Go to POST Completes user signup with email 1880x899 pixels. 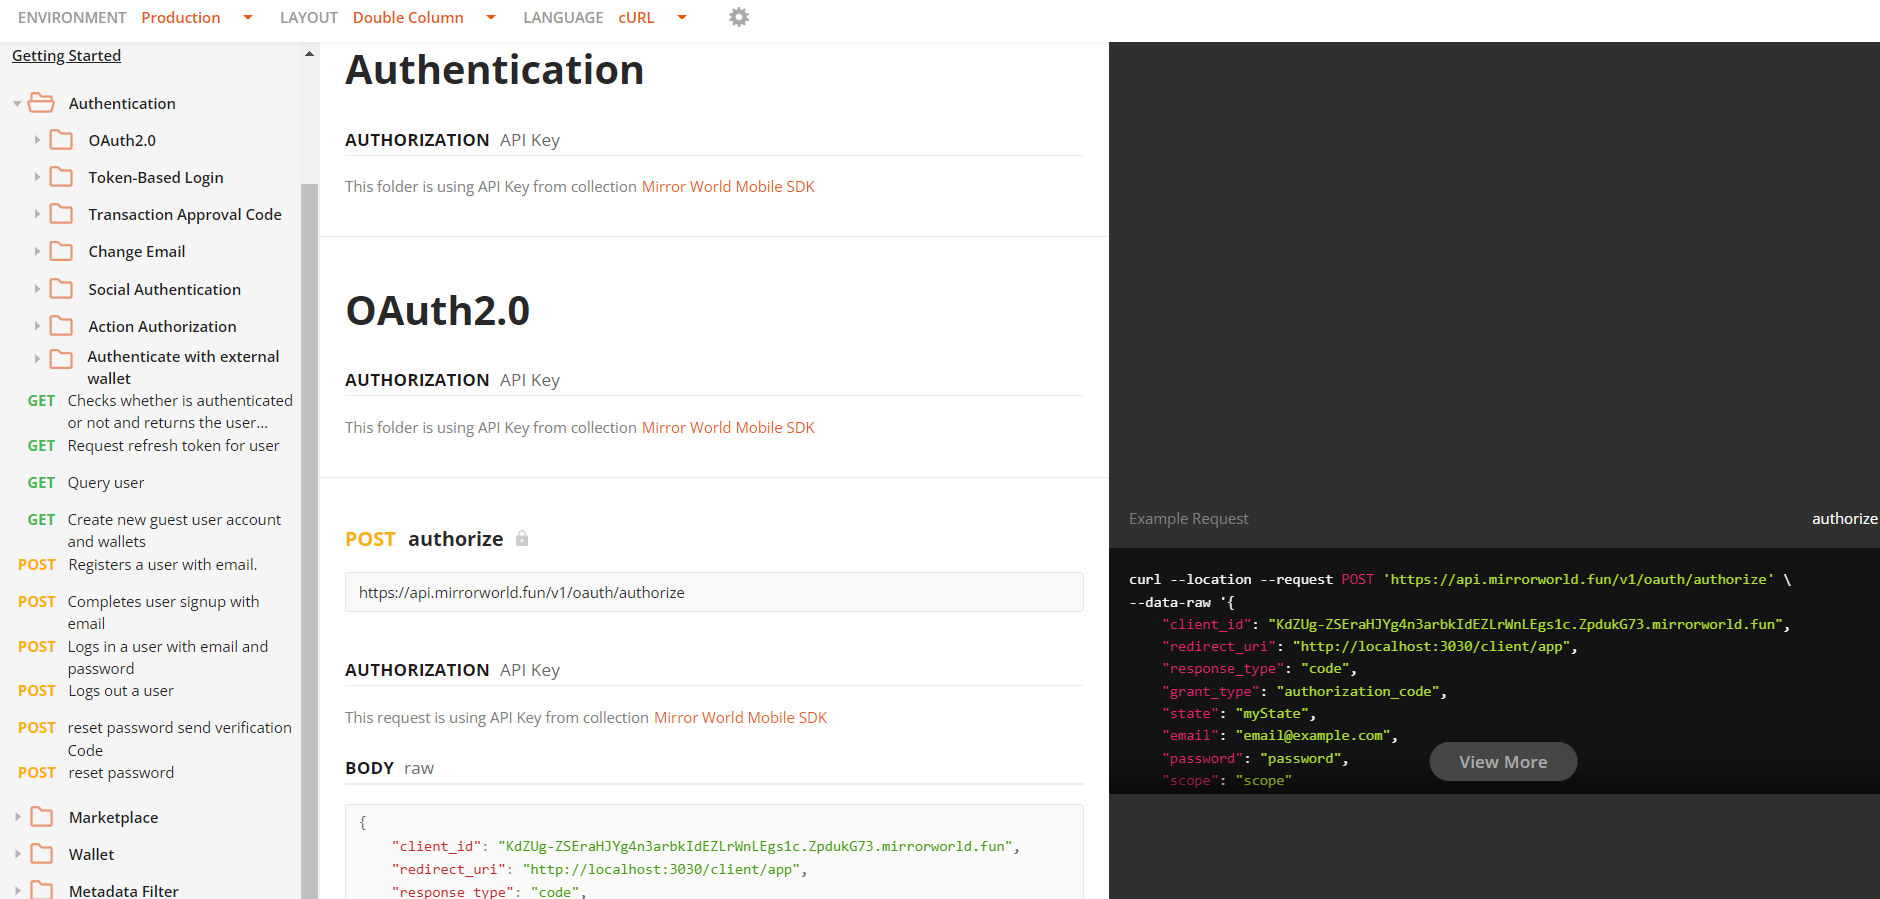tap(138, 612)
